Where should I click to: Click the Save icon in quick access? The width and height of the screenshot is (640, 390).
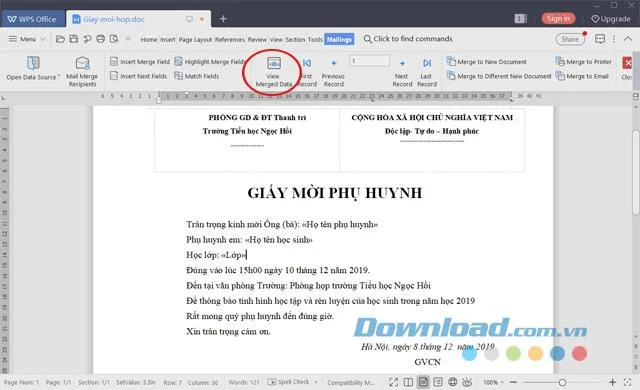(x=74, y=39)
